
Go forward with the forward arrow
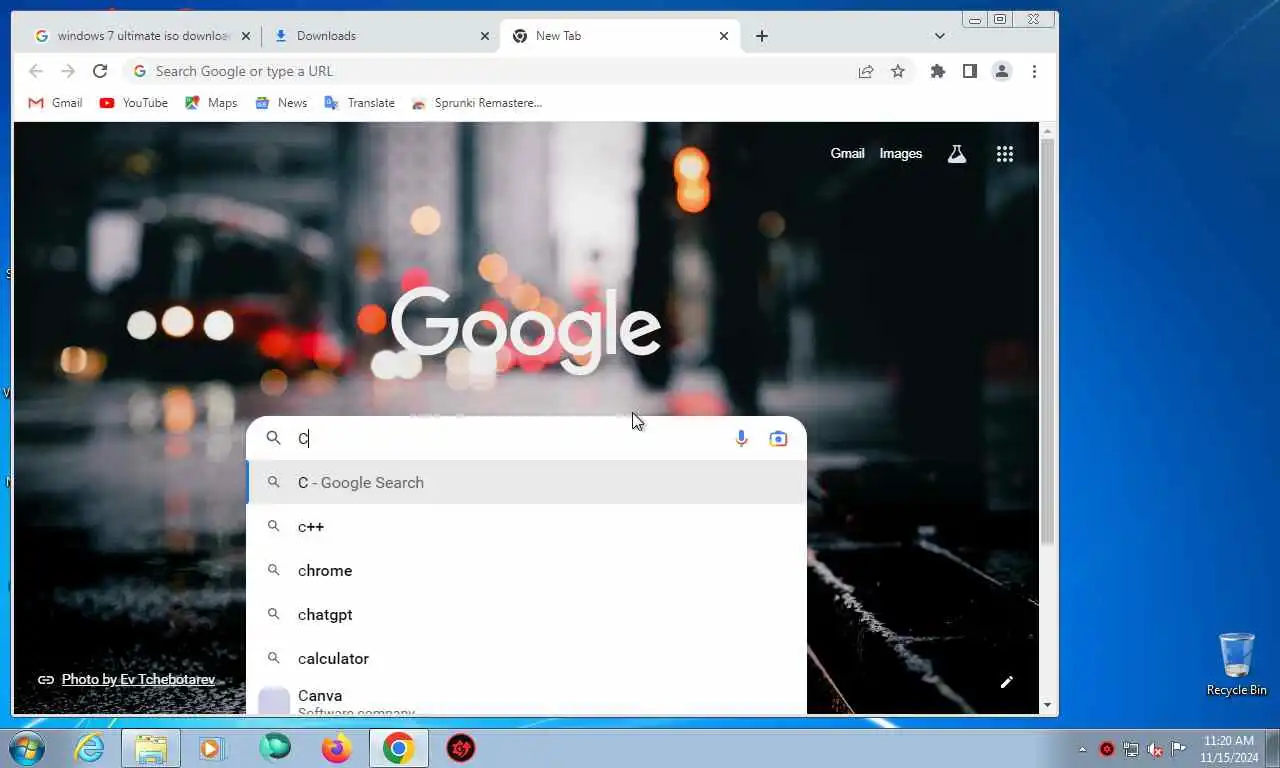pyautogui.click(x=68, y=71)
